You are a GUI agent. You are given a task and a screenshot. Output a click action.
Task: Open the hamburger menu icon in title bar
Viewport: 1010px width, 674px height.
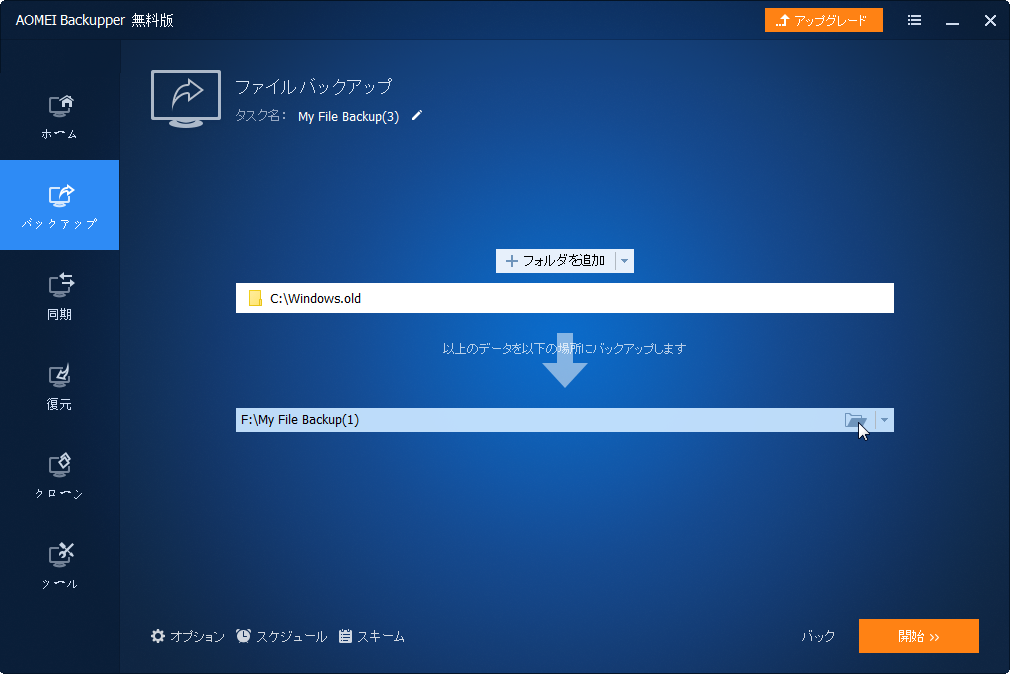[x=914, y=21]
